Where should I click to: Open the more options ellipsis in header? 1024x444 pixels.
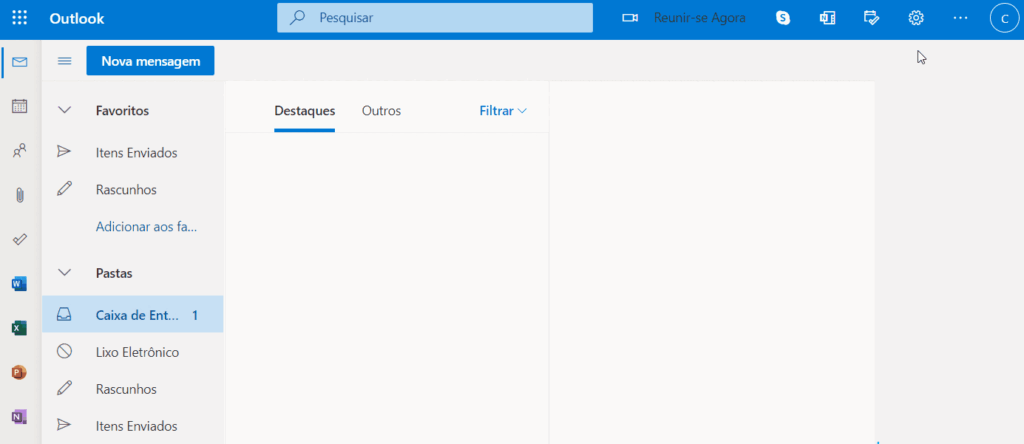(960, 18)
